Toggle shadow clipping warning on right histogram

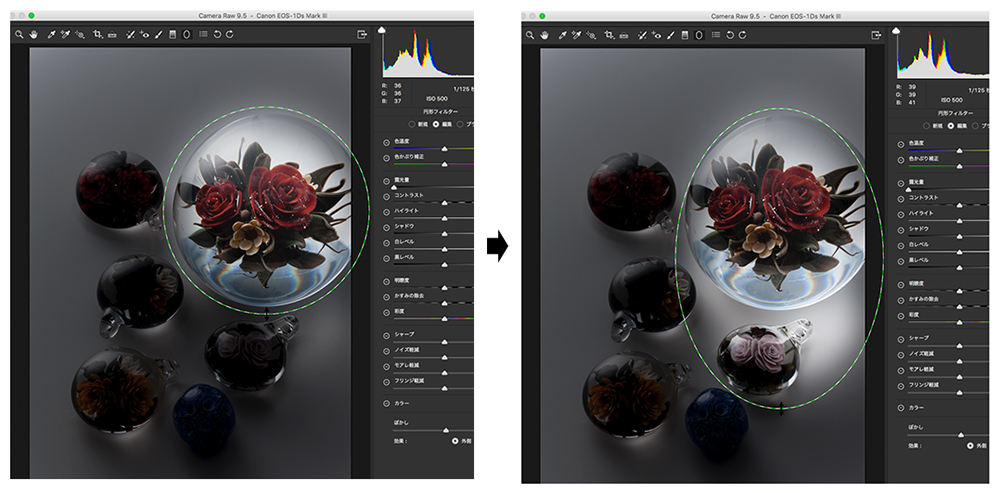click(x=897, y=30)
